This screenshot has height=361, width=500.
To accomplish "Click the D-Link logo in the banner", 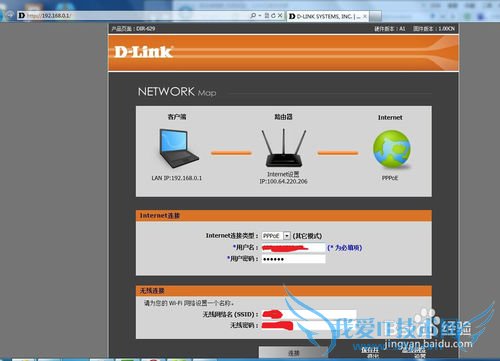I will [x=143, y=52].
